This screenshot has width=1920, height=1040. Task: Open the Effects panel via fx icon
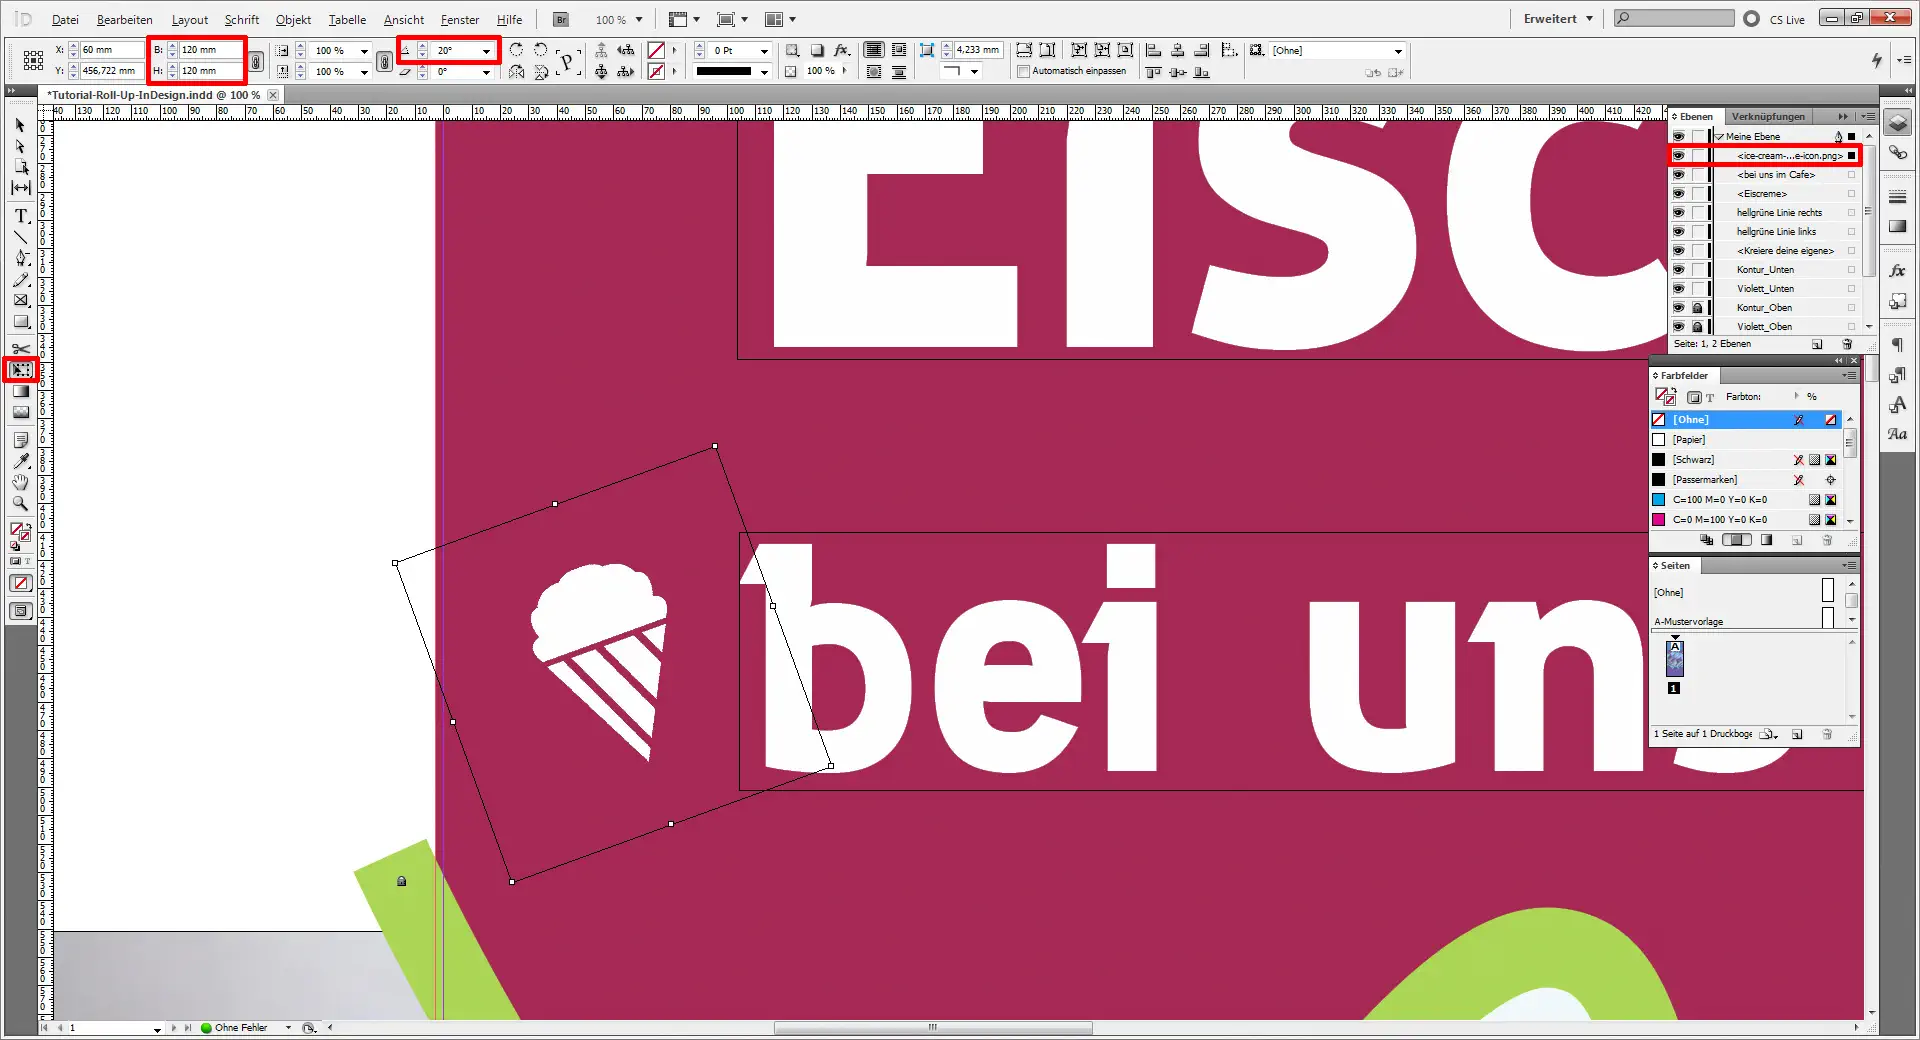[1897, 269]
